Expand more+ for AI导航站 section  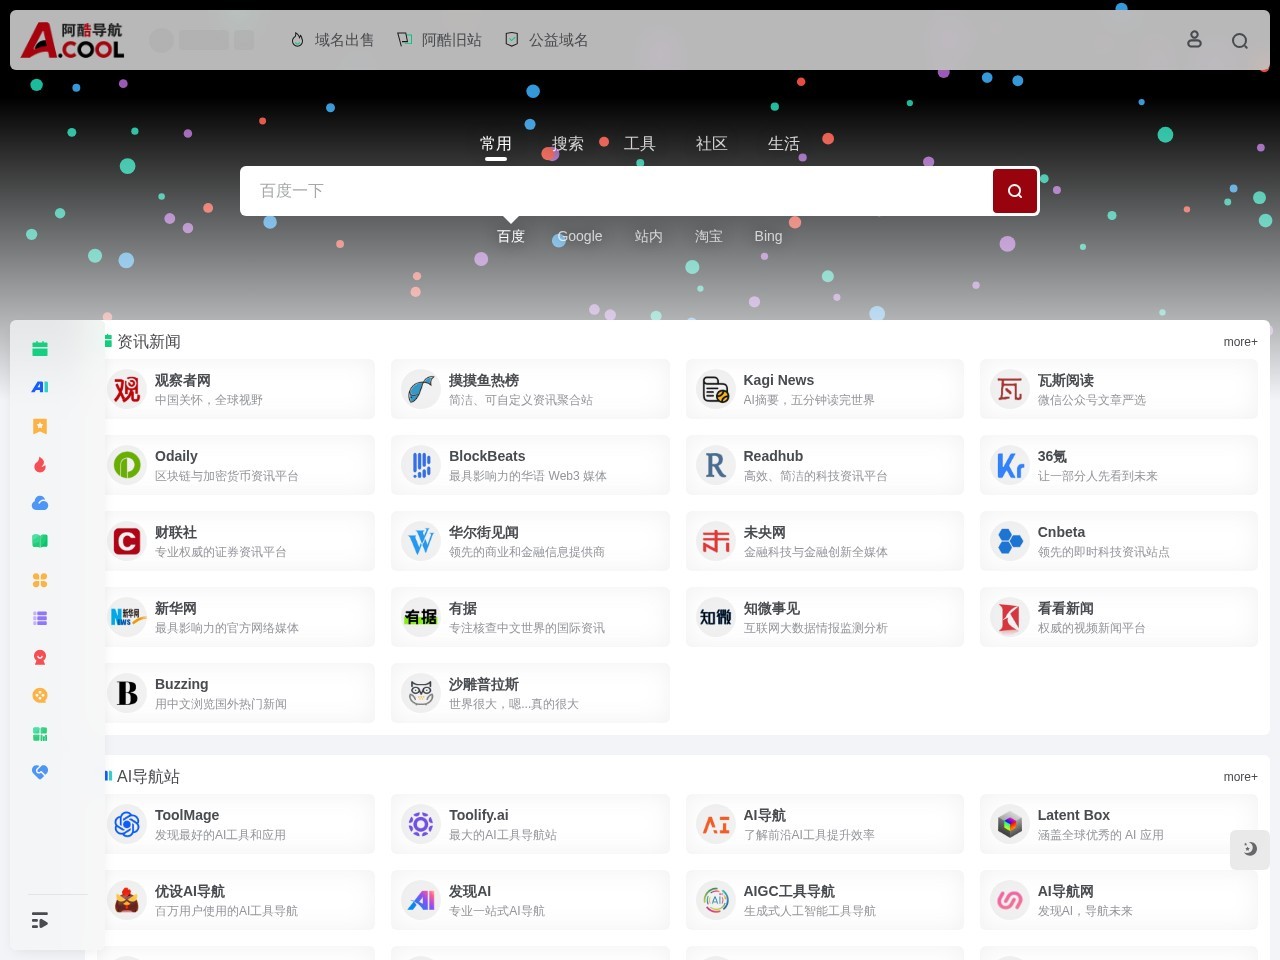[1240, 777]
